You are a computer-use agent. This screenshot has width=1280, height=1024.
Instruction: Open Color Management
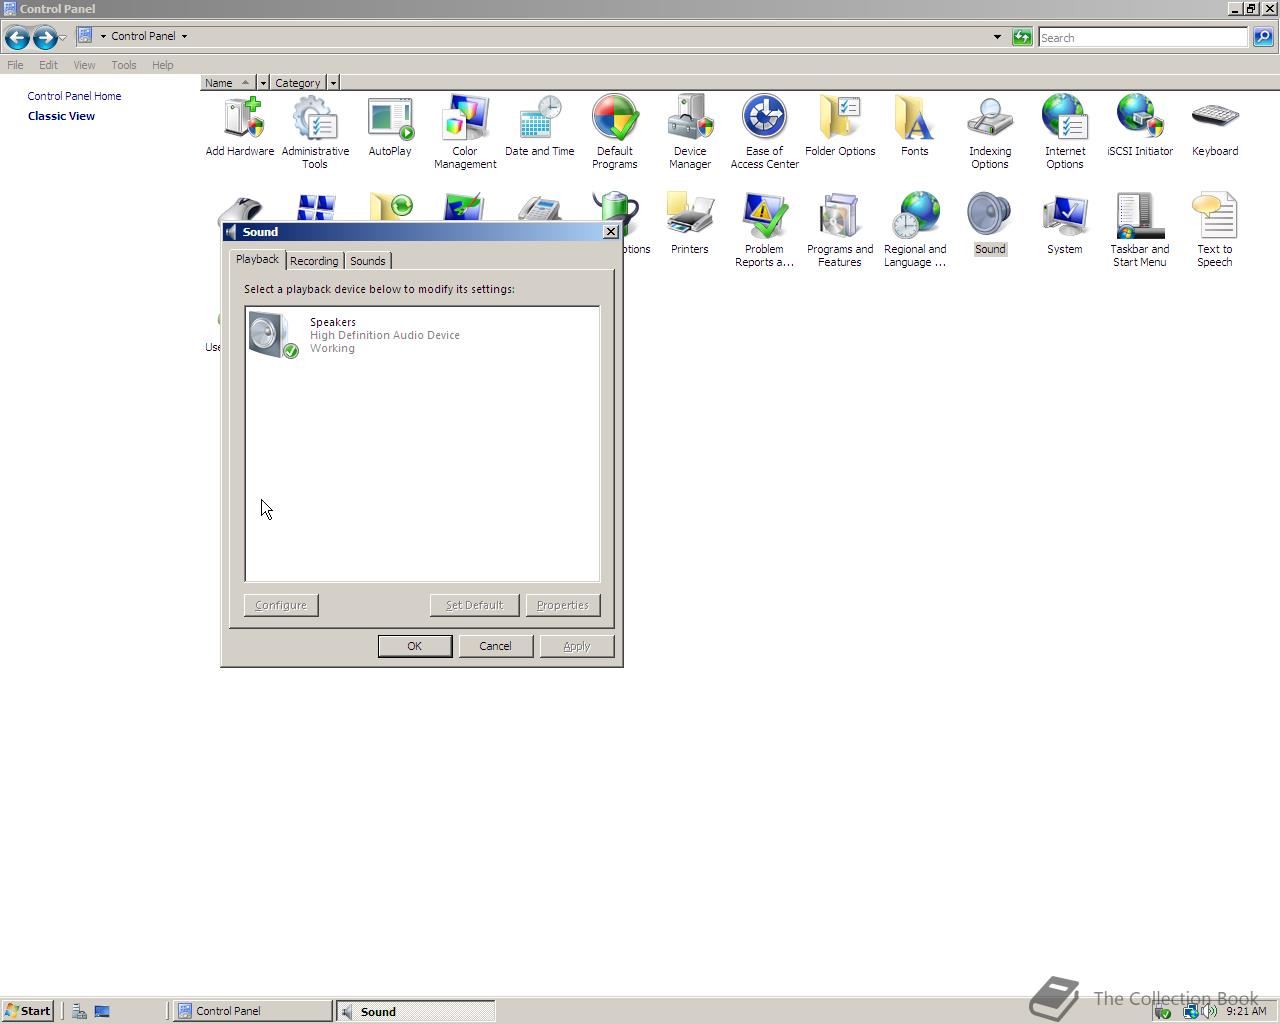click(x=465, y=132)
